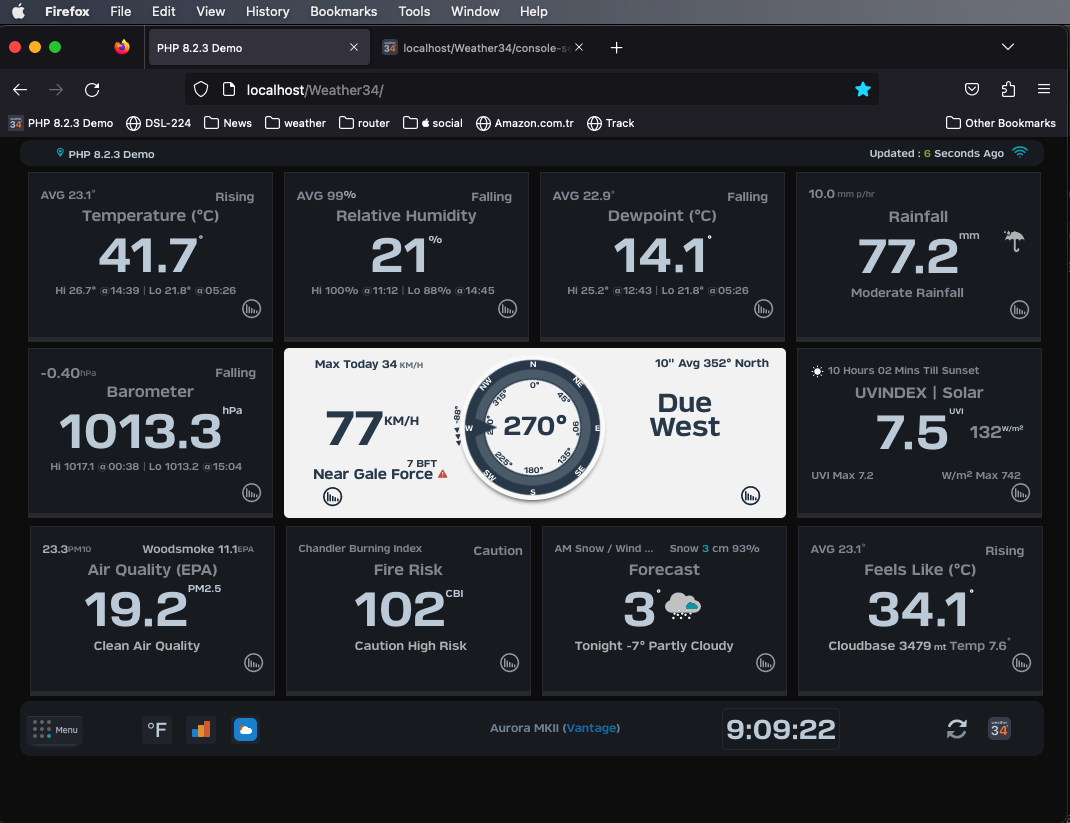The height and width of the screenshot is (823, 1070).
Task: Click the wind direction compass dial
Action: click(533, 428)
